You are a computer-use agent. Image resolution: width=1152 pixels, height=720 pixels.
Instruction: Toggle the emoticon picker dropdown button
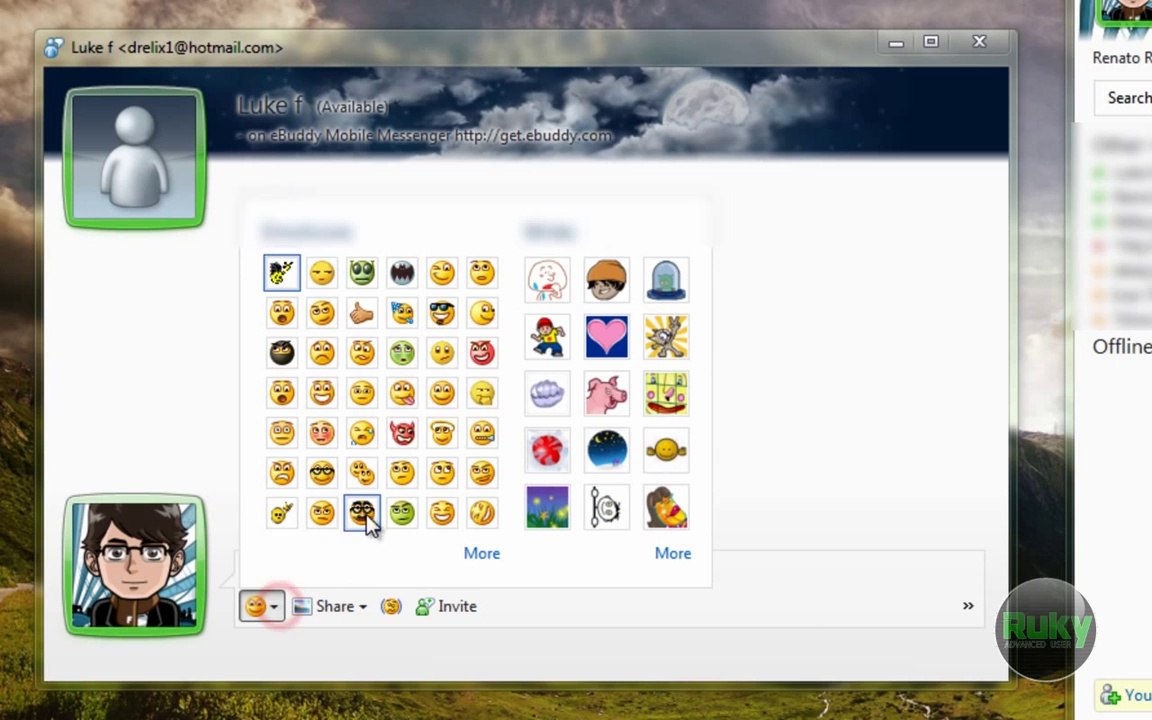point(262,606)
